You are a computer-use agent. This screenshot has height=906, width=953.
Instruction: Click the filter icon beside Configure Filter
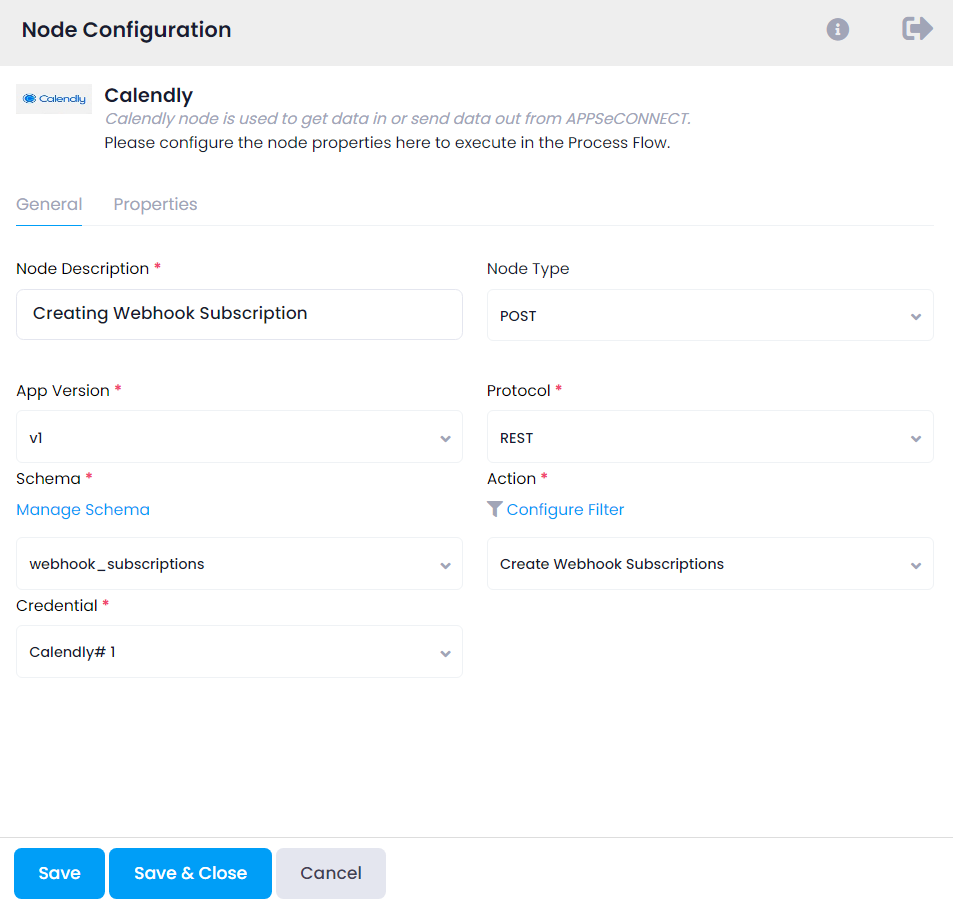coord(494,509)
